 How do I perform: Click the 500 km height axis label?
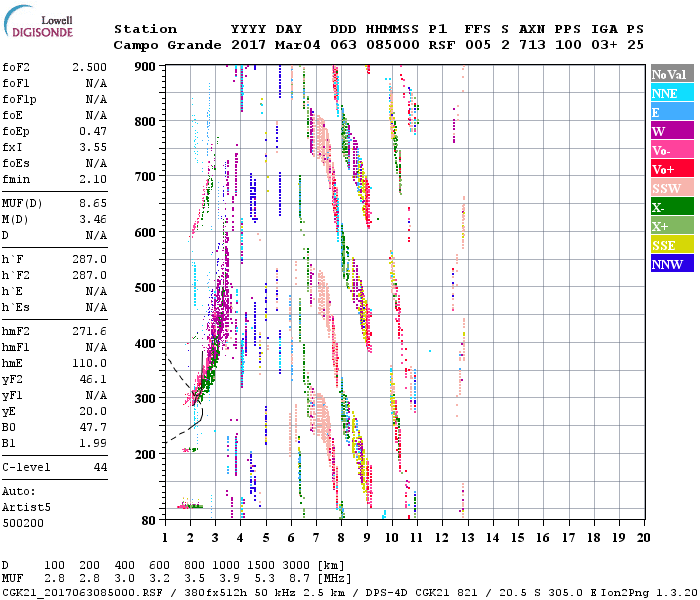(145, 288)
